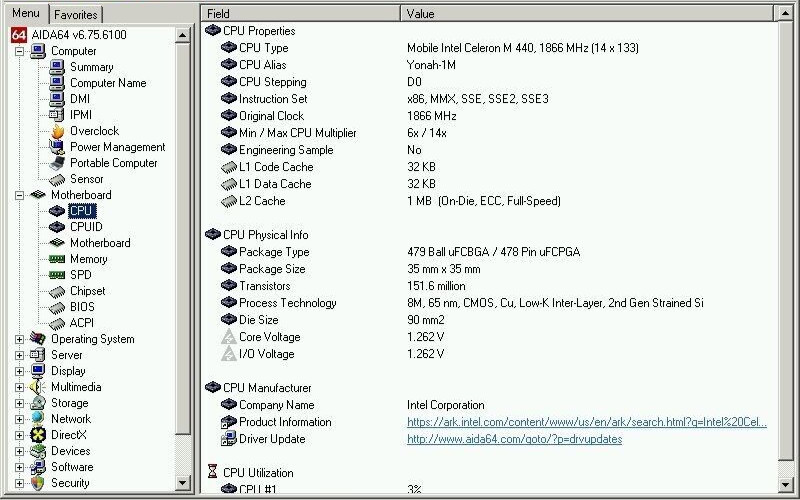This screenshot has width=800, height=500.
Task: Click the SPD memory icon
Action: 57,274
